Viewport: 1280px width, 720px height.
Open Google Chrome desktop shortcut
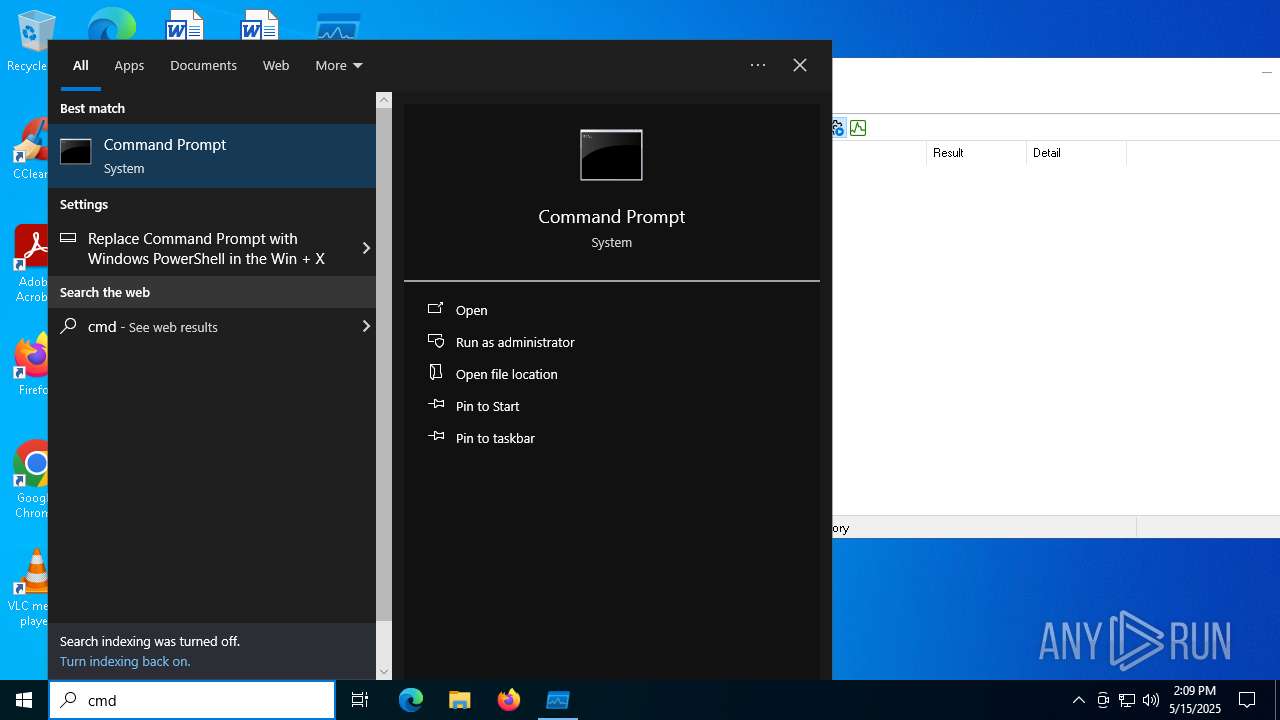pyautogui.click(x=30, y=480)
